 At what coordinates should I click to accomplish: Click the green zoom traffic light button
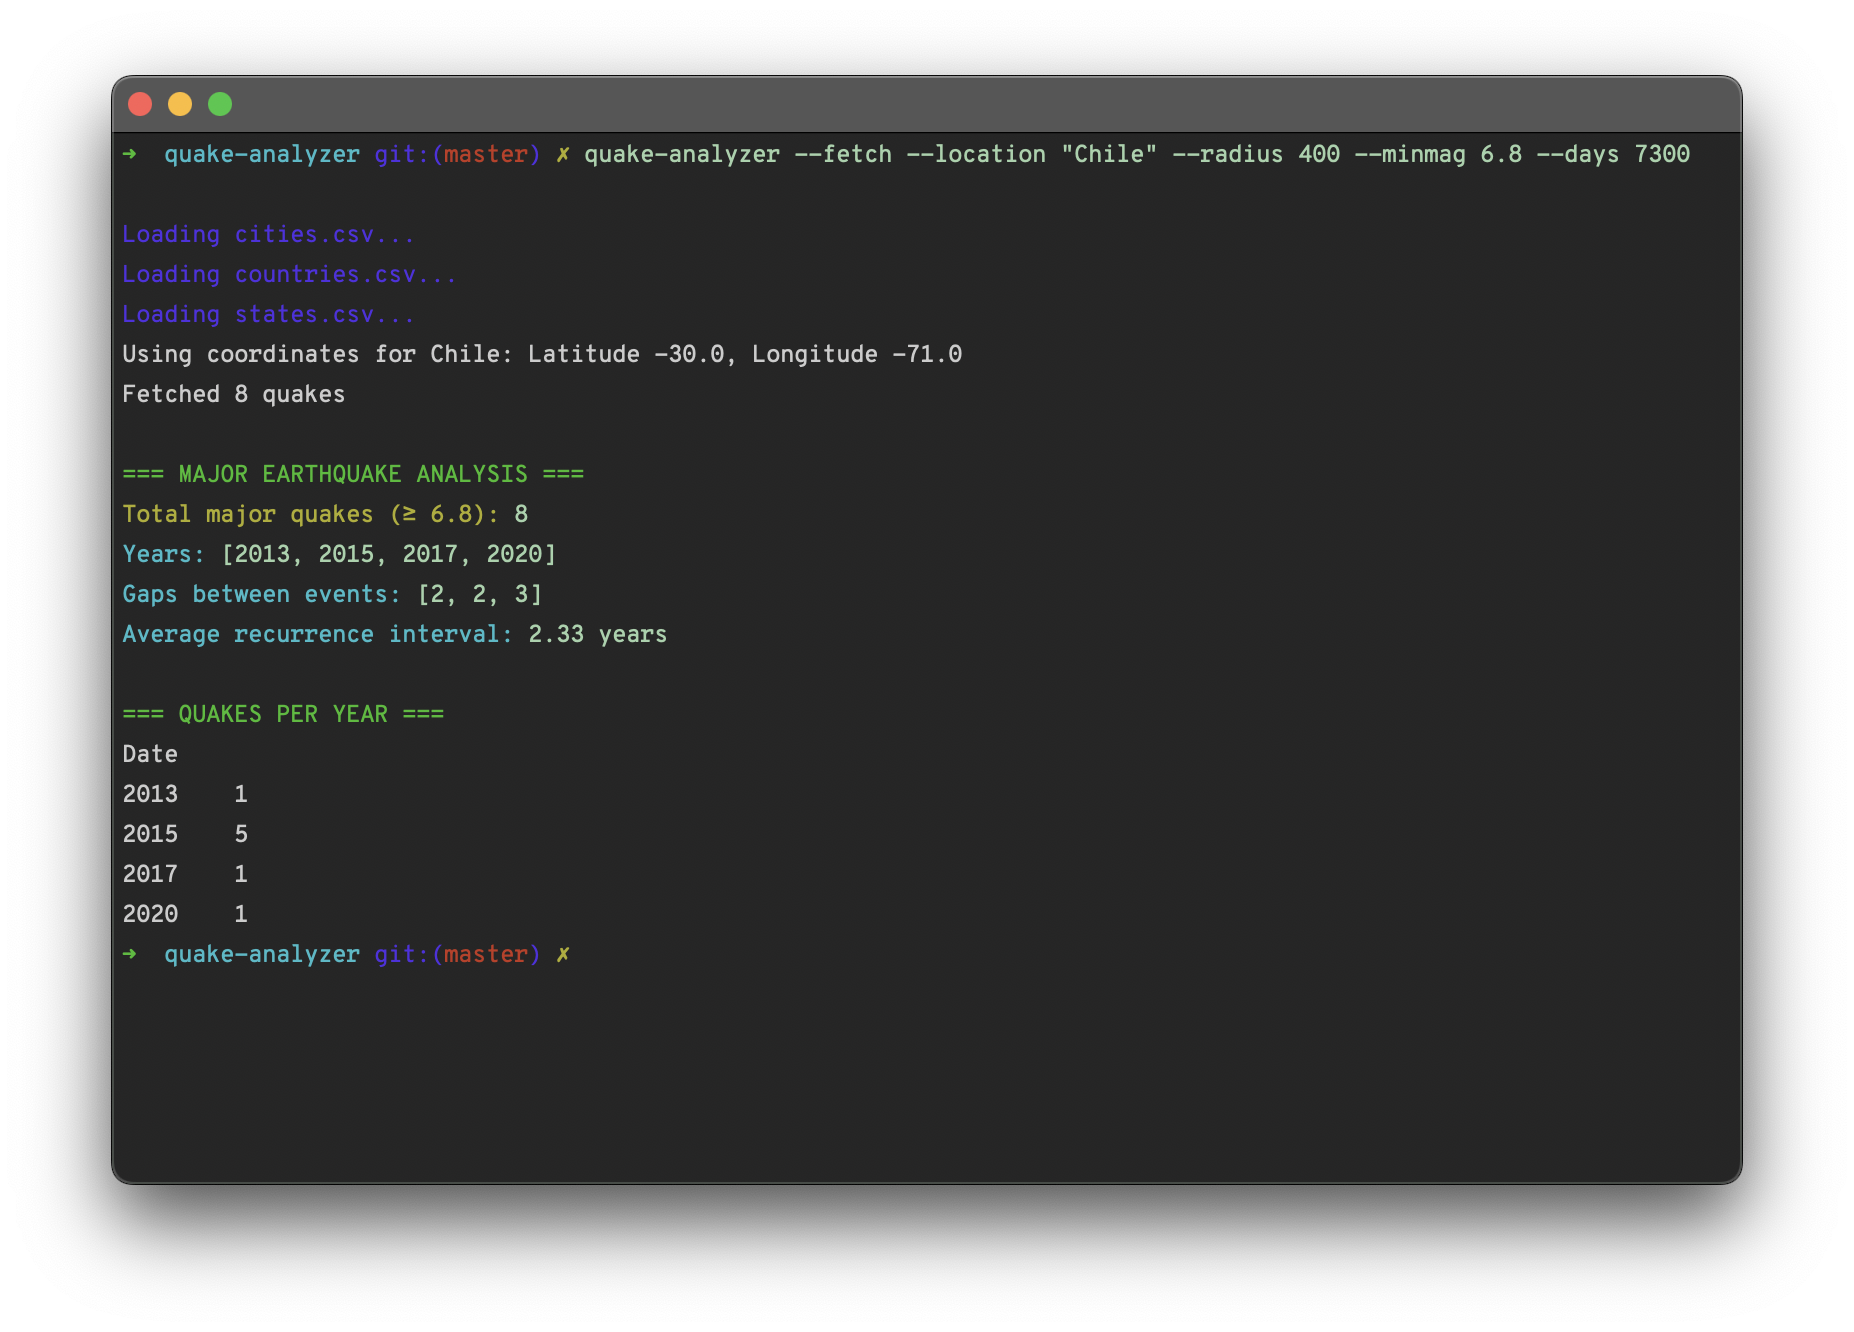(219, 104)
